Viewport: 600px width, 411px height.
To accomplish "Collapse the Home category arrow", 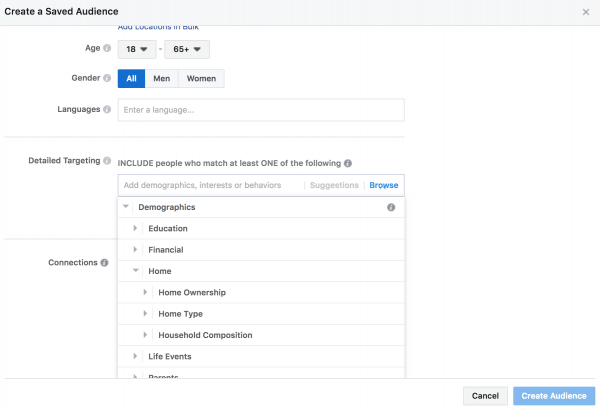I will point(135,271).
